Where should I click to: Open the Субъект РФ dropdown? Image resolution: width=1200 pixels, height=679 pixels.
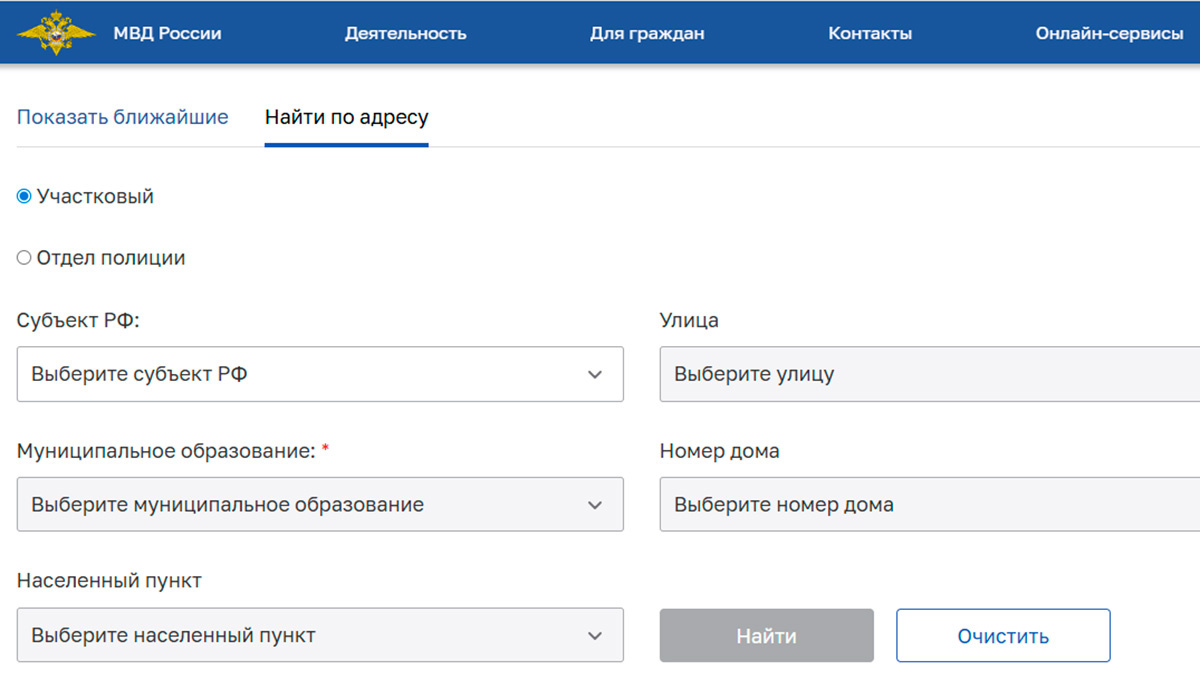[x=320, y=374]
